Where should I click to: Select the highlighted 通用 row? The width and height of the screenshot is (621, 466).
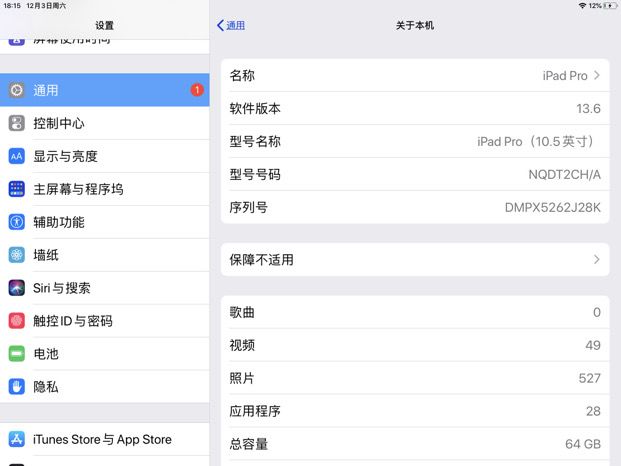pyautogui.click(x=105, y=90)
